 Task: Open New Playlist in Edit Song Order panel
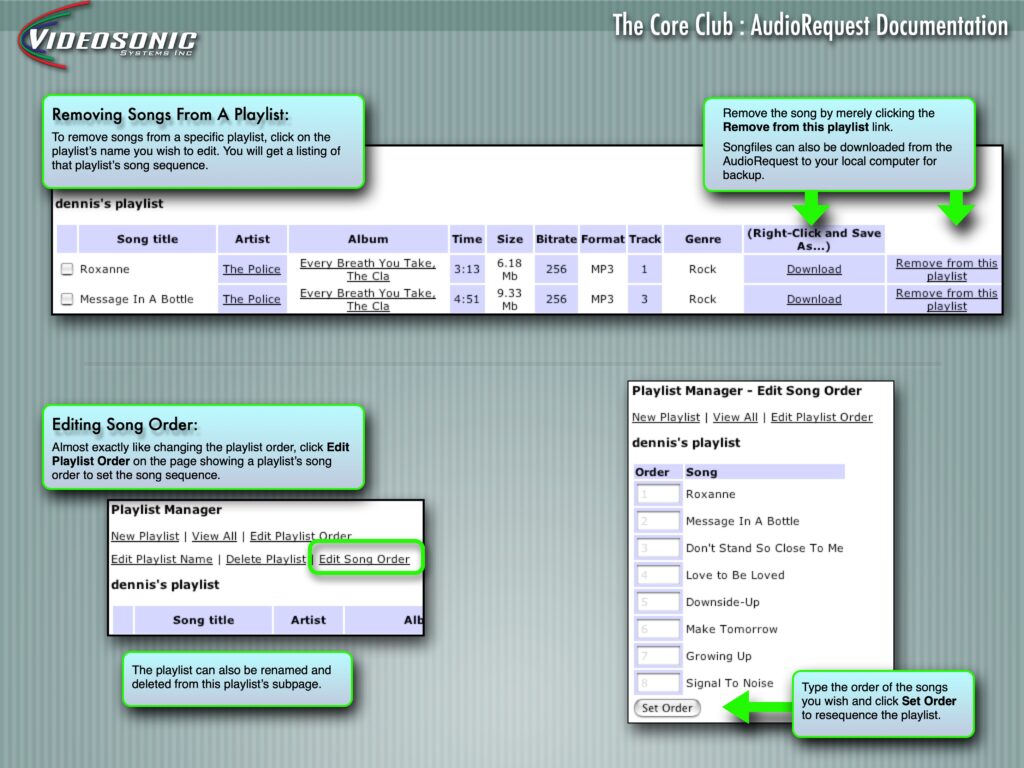click(665, 417)
